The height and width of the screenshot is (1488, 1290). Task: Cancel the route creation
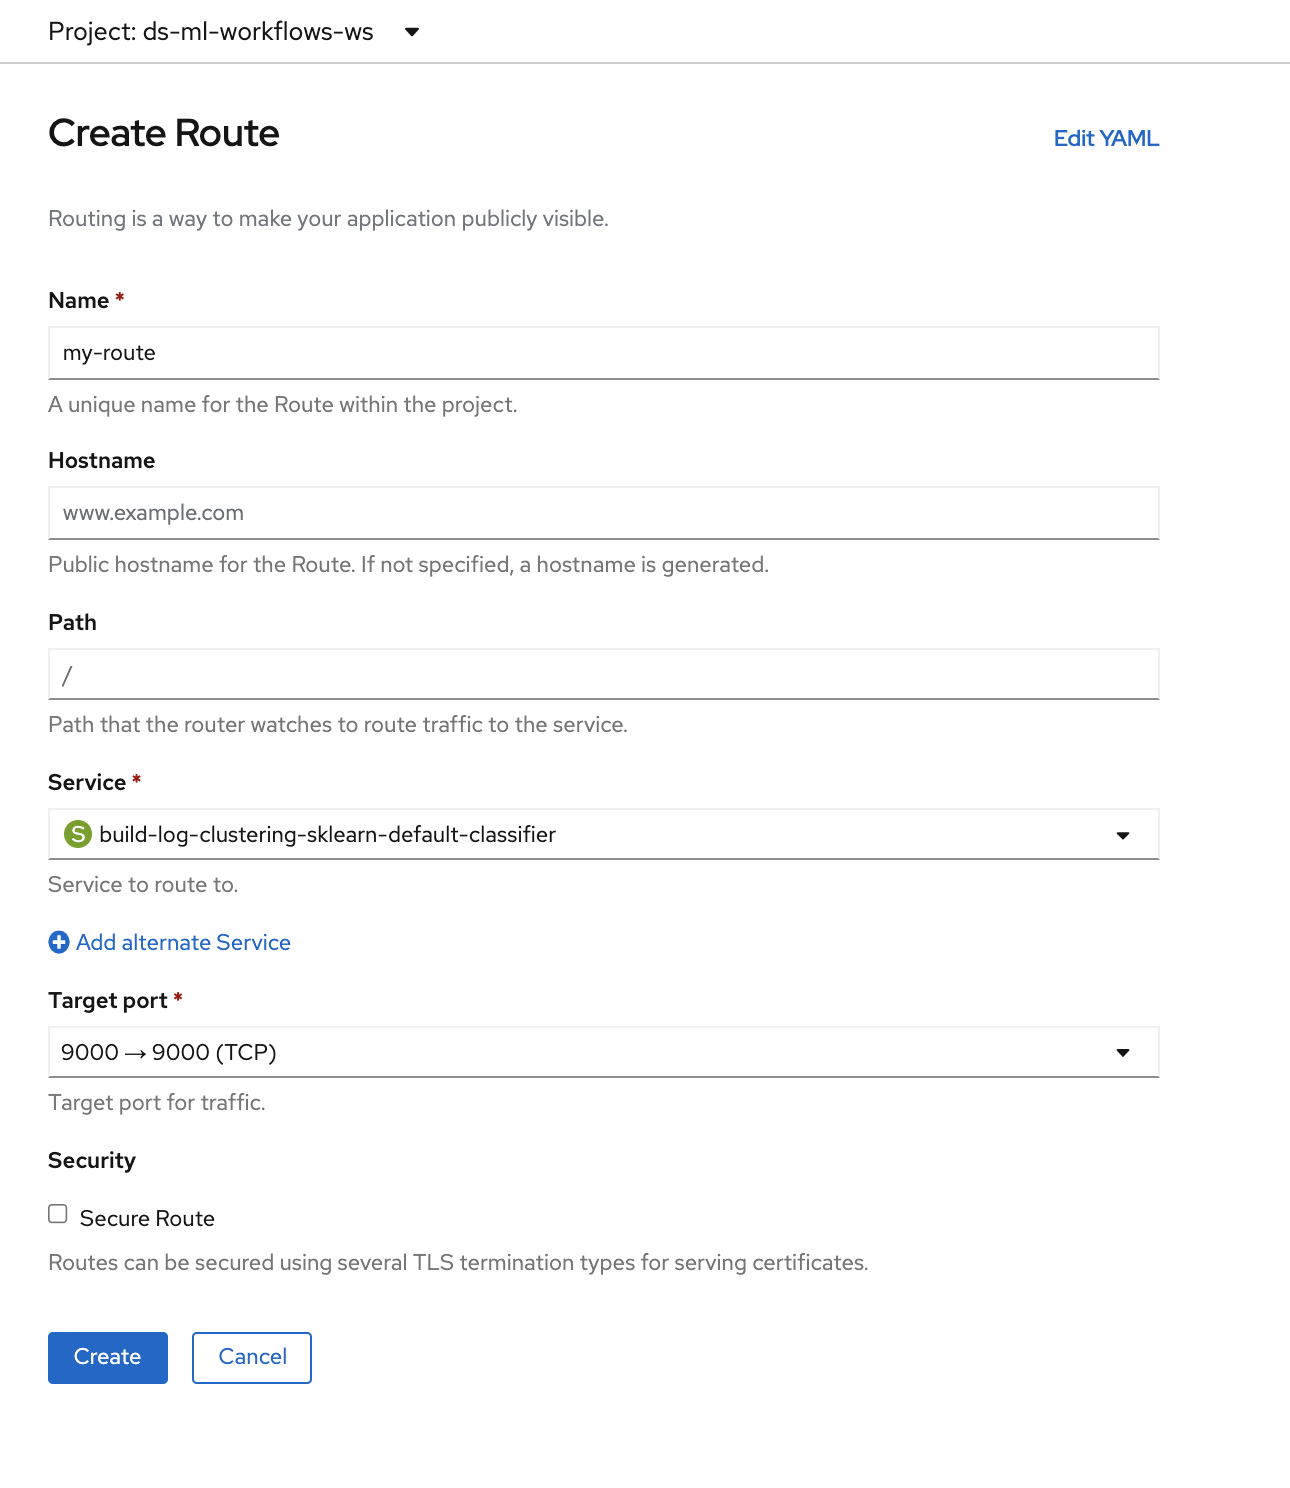251,1357
